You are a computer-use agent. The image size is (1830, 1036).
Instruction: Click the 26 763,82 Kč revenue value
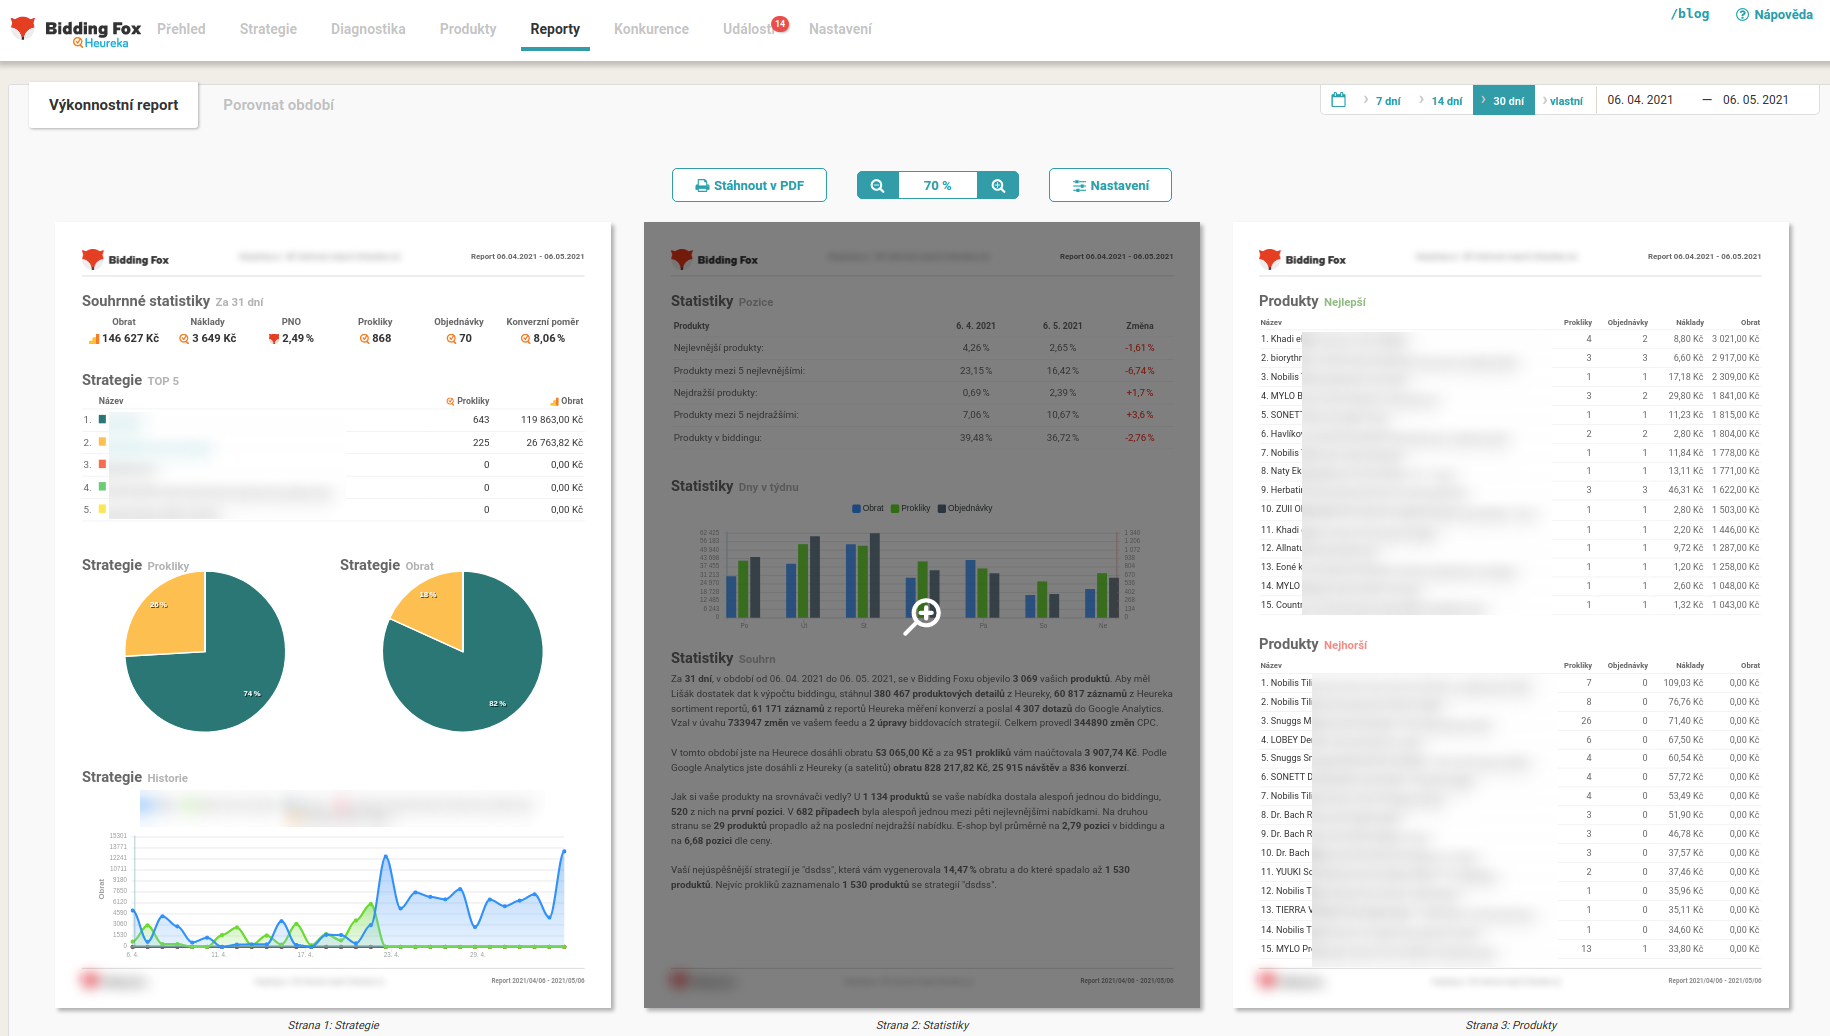click(555, 442)
